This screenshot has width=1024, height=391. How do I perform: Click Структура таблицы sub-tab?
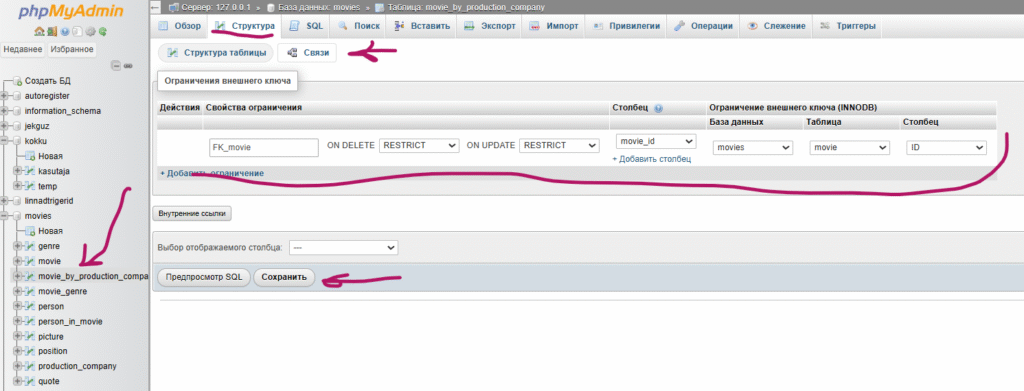tap(216, 53)
